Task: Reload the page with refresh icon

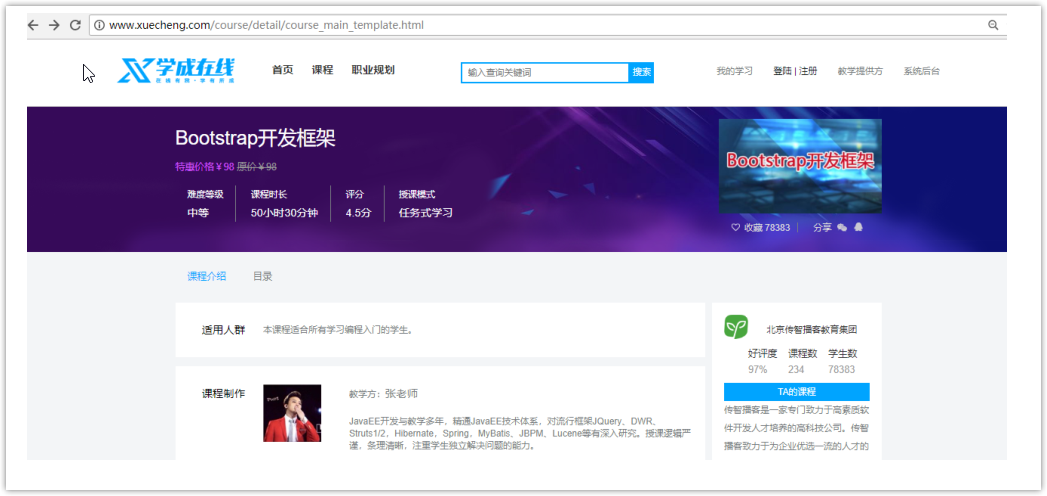Action: point(75,25)
